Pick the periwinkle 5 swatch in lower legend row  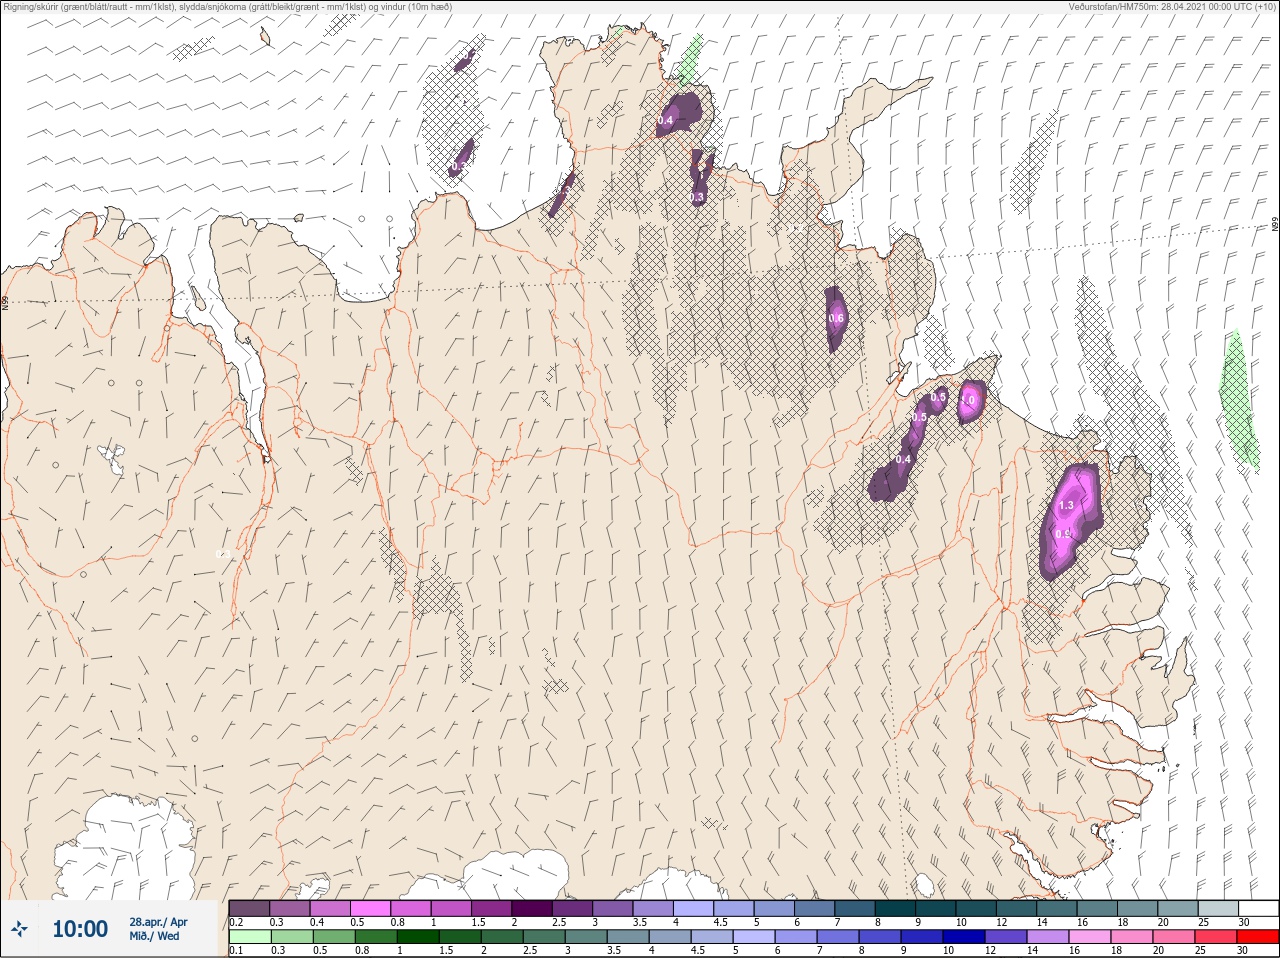coord(755,937)
